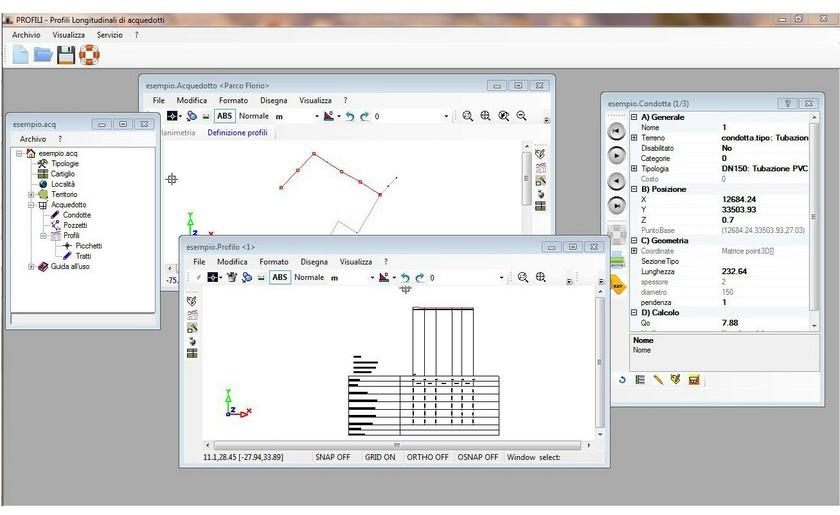Collapse the Acquedotto tree node

click(31, 205)
